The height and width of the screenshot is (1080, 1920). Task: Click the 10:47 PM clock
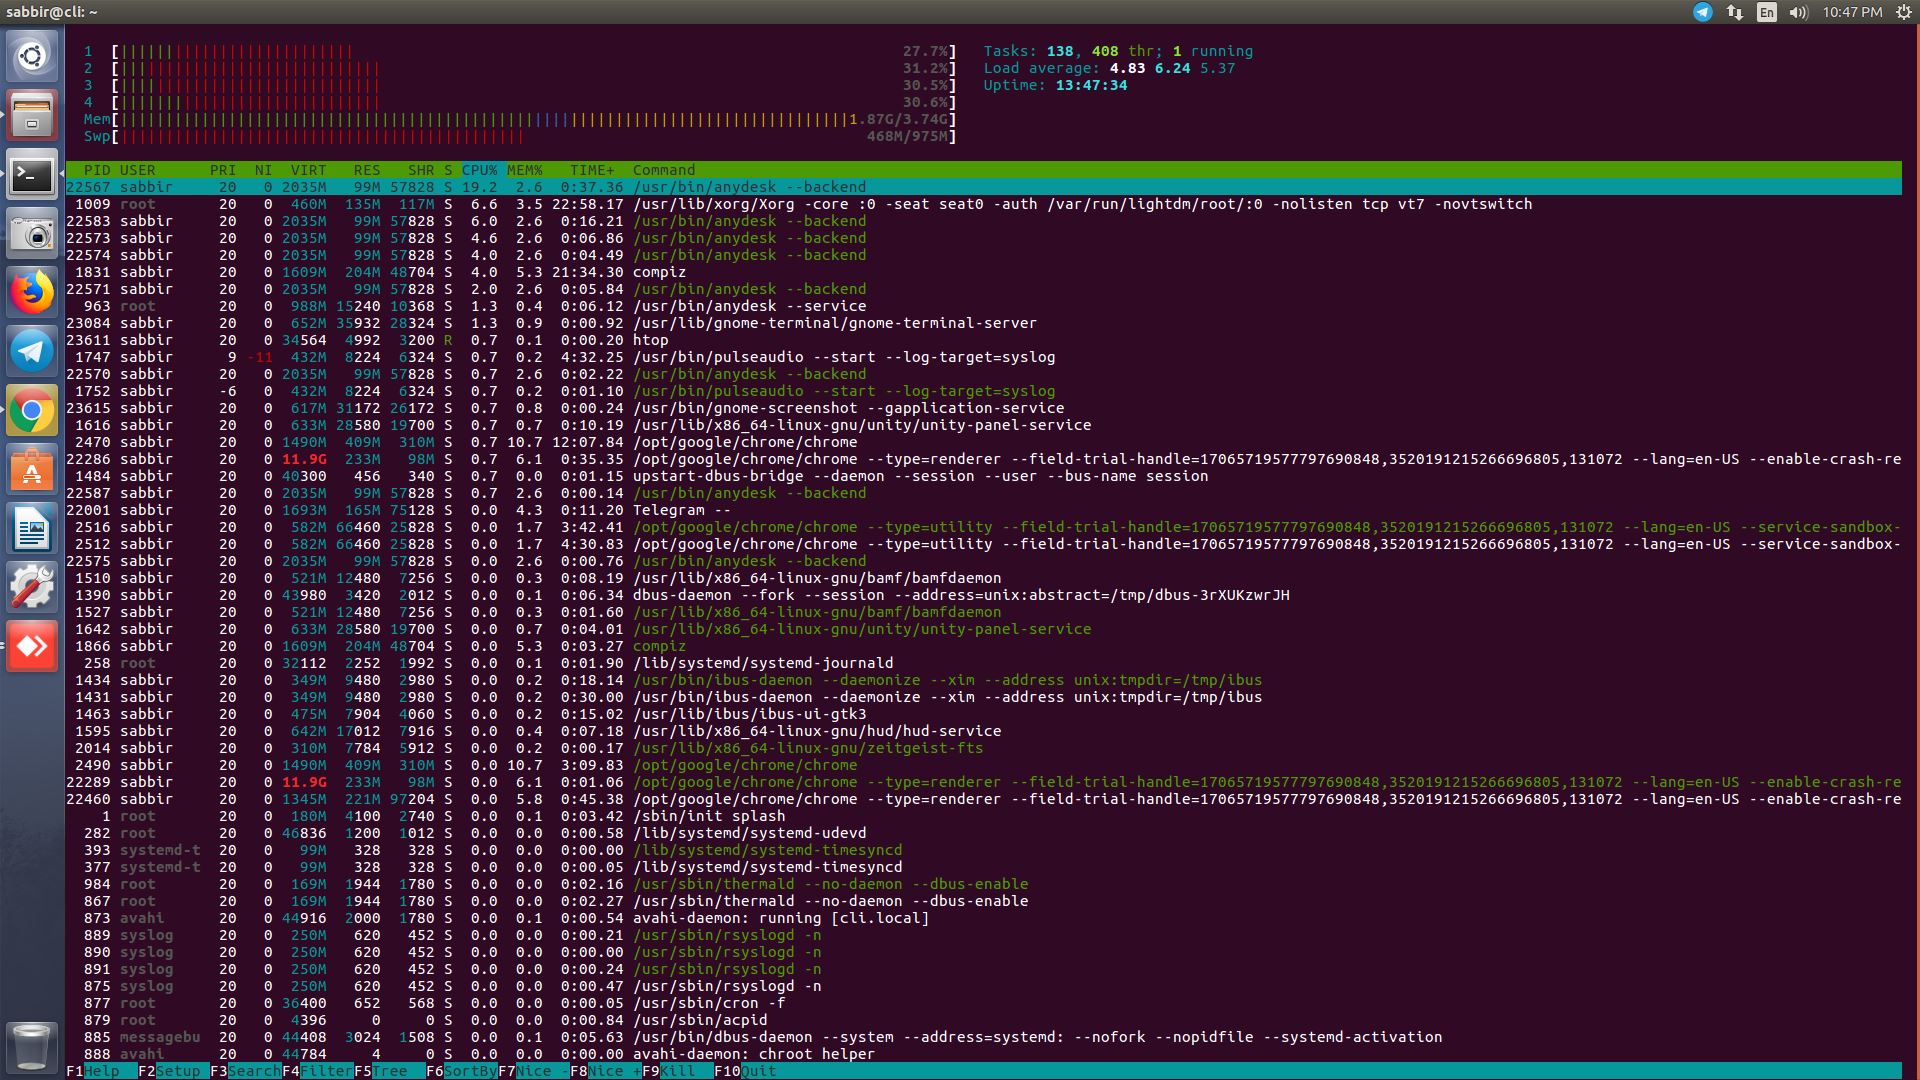coord(1852,12)
